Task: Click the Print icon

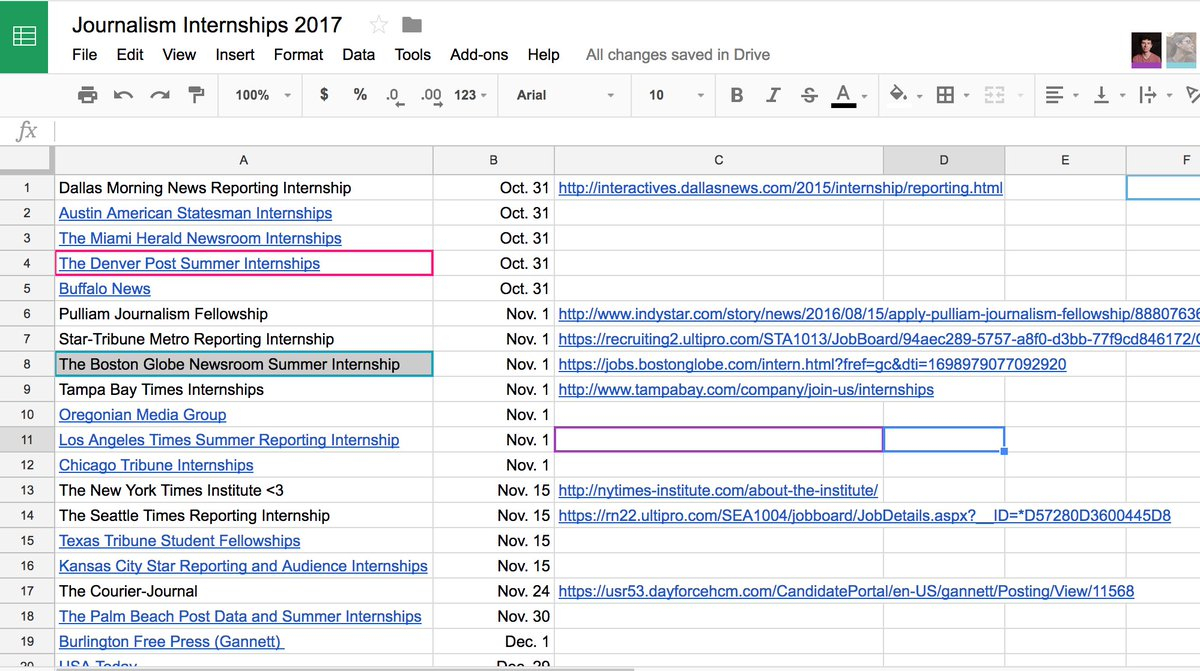Action: tap(88, 95)
